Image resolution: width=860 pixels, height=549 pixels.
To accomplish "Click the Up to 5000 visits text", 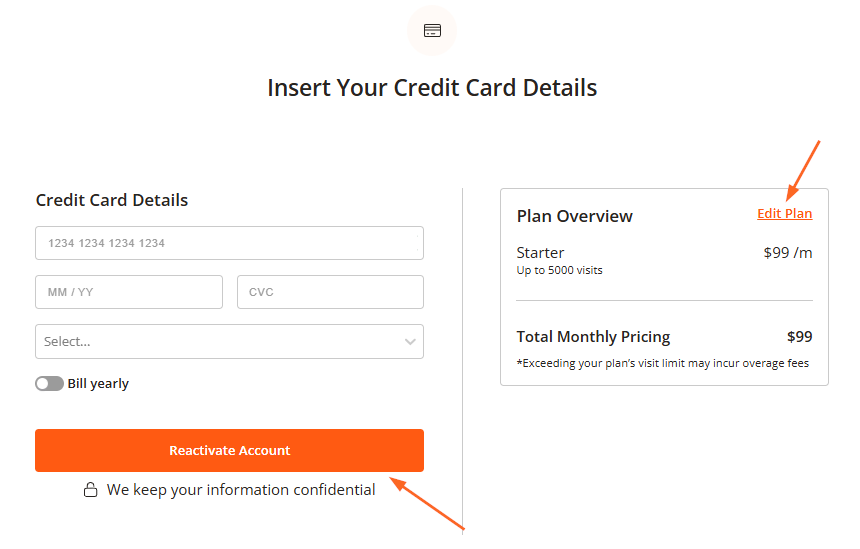I will click(x=559, y=270).
